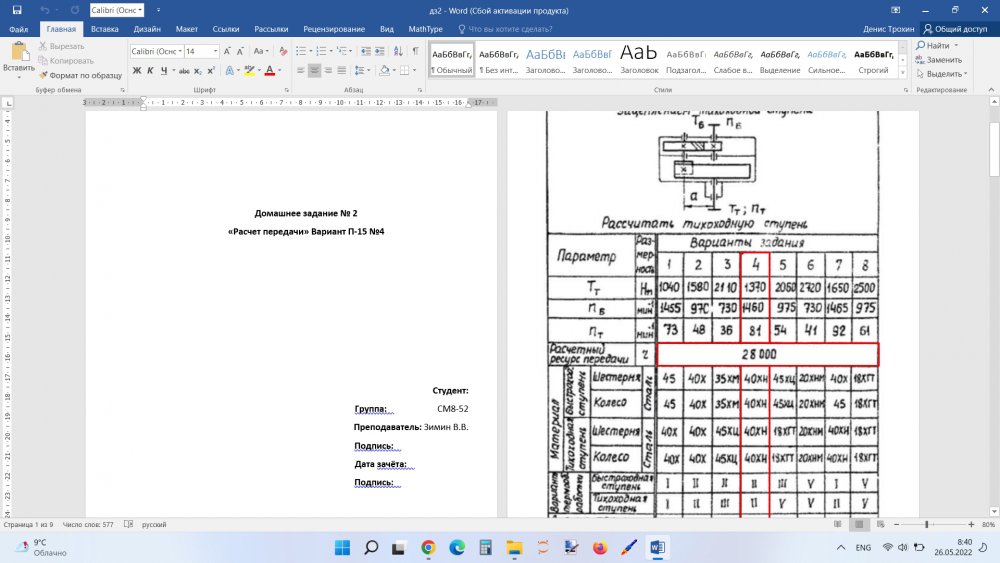Increase font size with the grow icon
This screenshot has width=1000, height=563.
[x=228, y=51]
